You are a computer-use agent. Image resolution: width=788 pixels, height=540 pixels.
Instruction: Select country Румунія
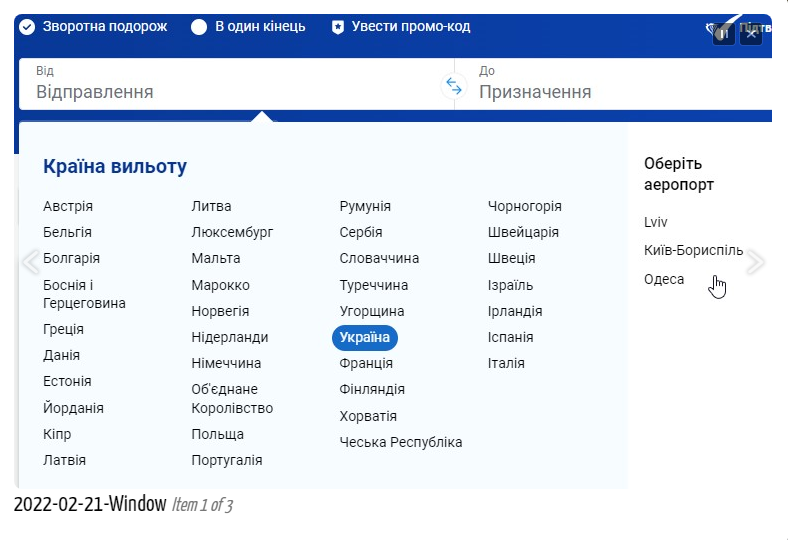pos(365,206)
